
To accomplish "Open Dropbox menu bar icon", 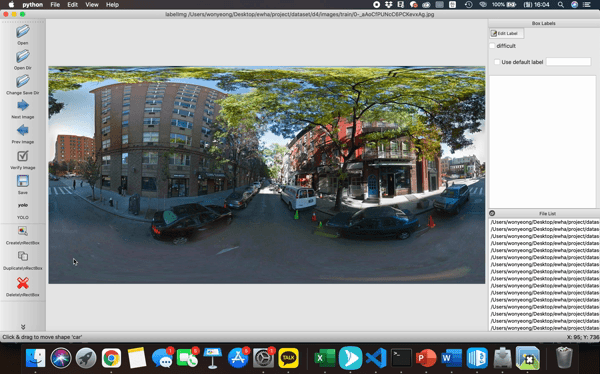I will tap(389, 5).
